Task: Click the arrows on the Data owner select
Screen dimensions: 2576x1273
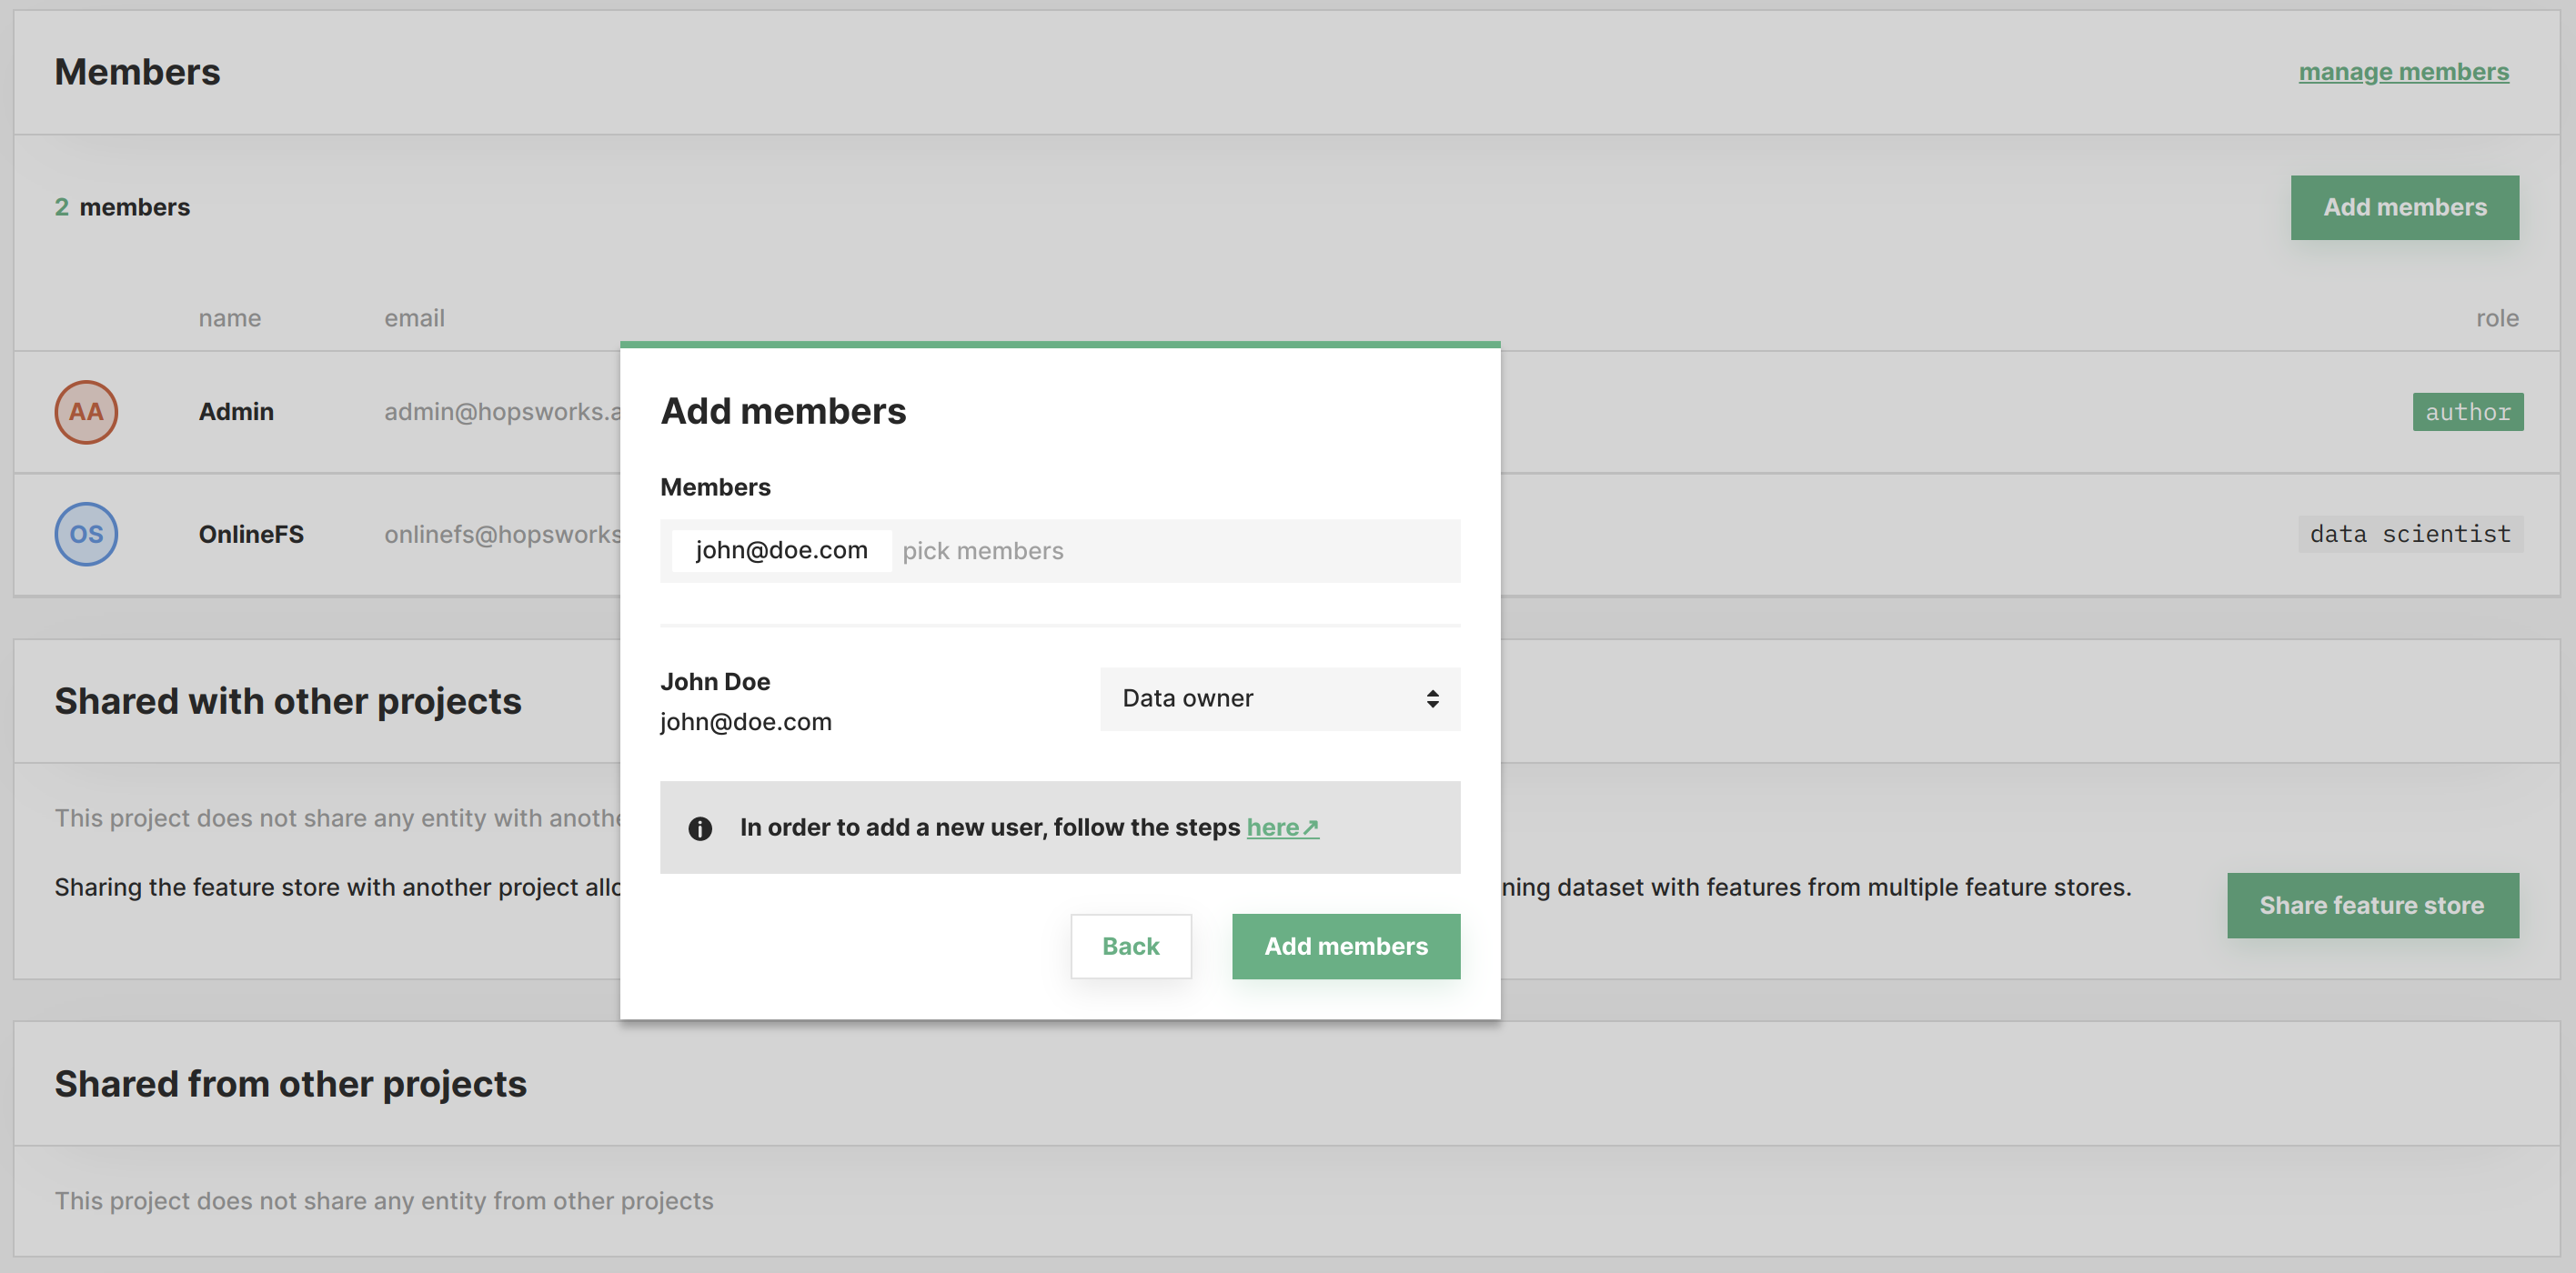Action: click(1432, 699)
